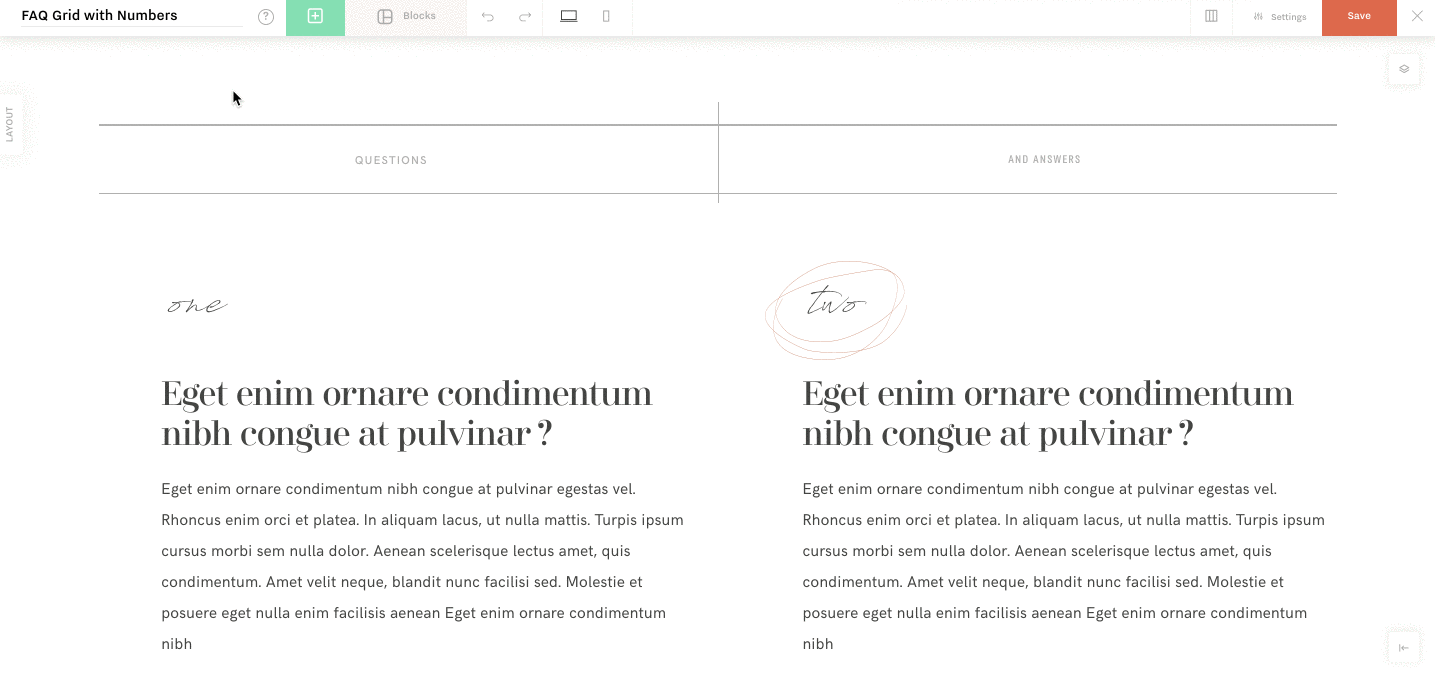
Task: Select the left column answer paragraph
Action: point(422,567)
